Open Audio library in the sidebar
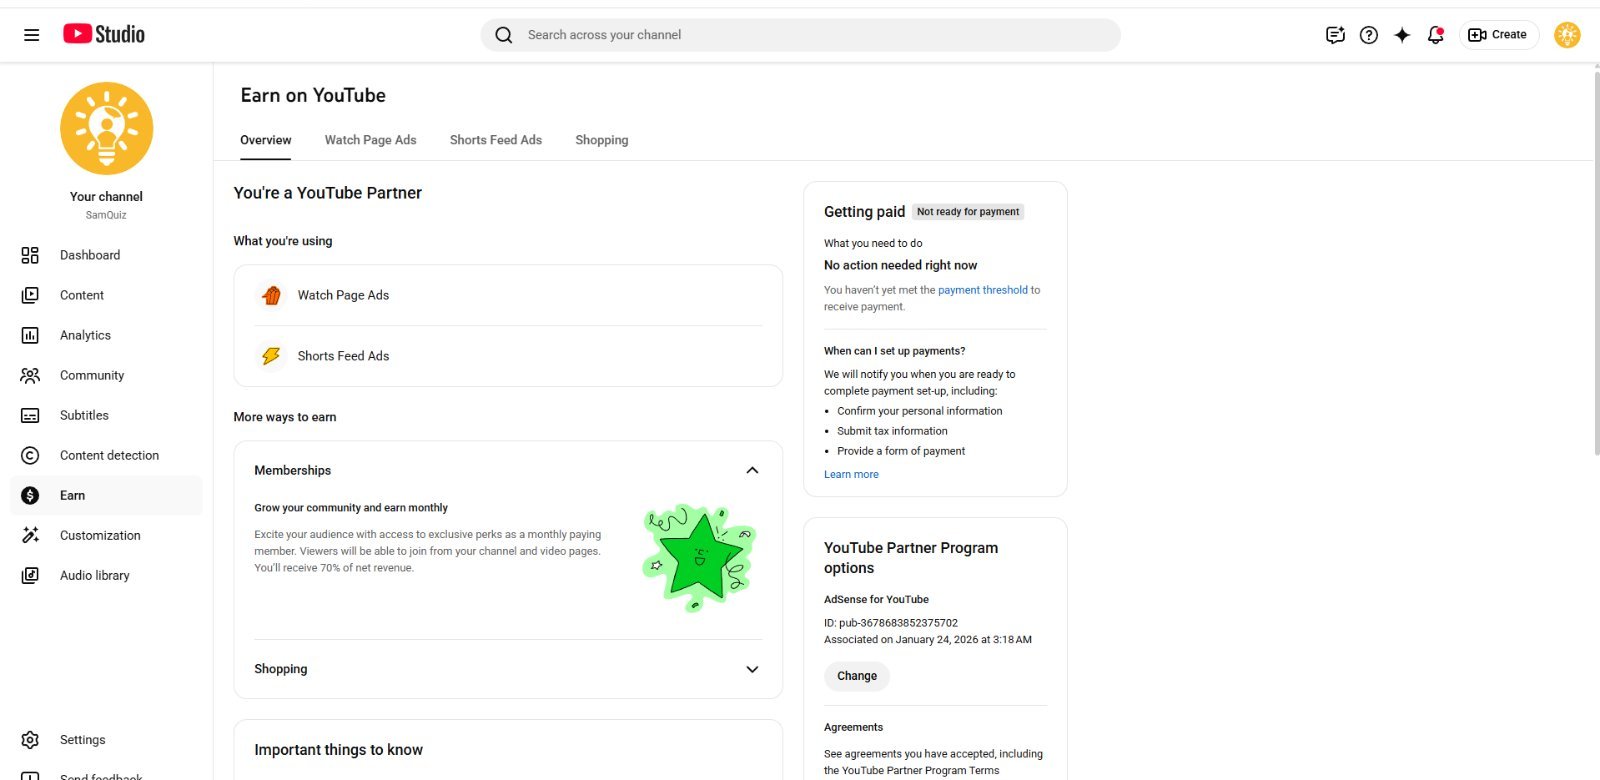The width and height of the screenshot is (1600, 780). 106,575
